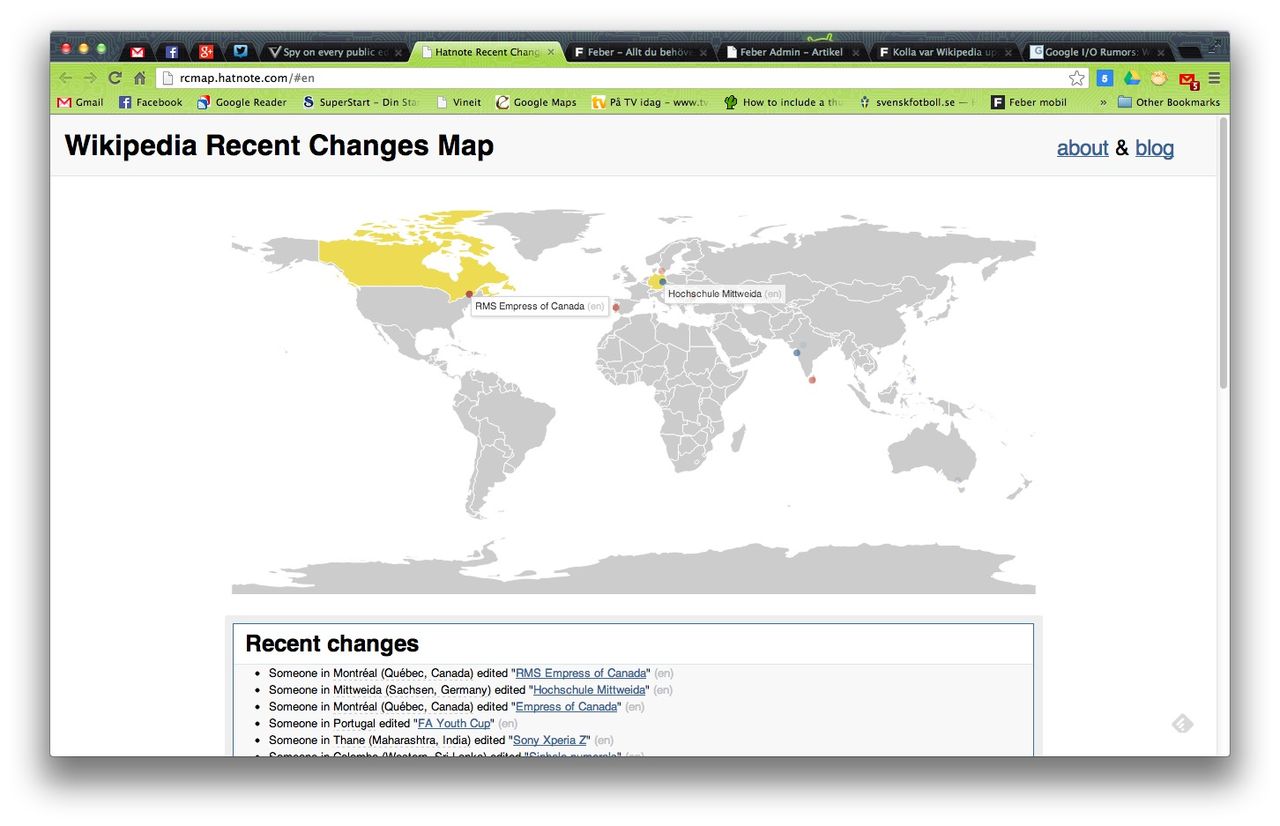
Task: Open the Other Bookmarks folder
Action: click(x=1169, y=102)
